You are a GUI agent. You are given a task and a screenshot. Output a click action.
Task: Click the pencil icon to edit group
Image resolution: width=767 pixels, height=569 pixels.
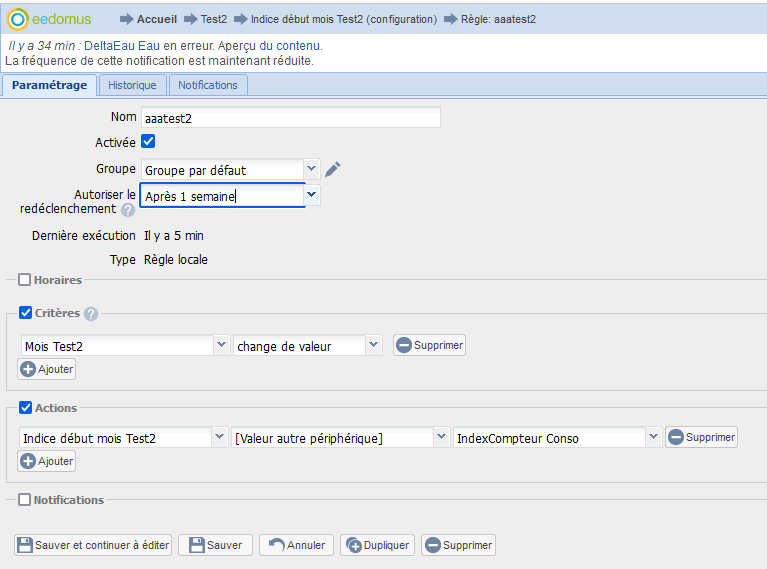pos(333,169)
